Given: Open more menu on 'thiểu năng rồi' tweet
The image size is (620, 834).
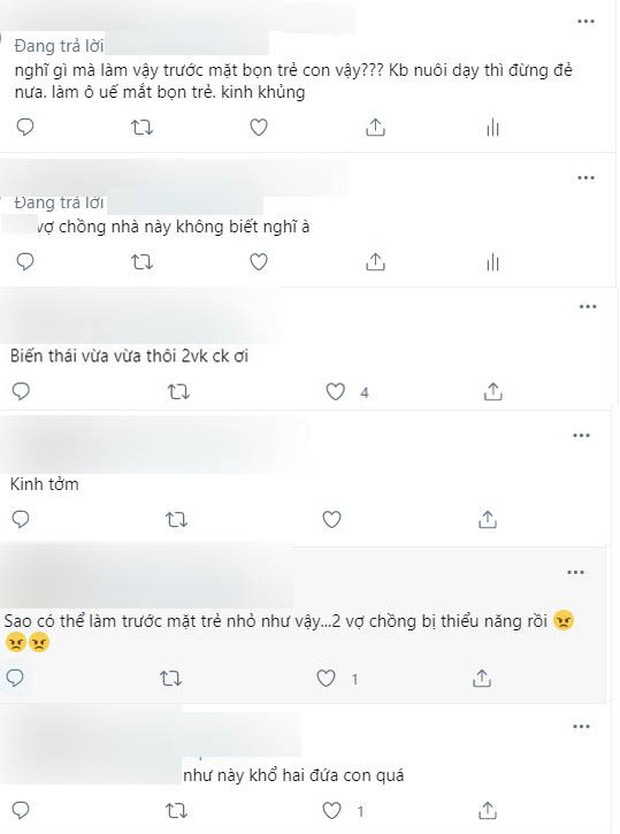Looking at the screenshot, I should tap(575, 573).
